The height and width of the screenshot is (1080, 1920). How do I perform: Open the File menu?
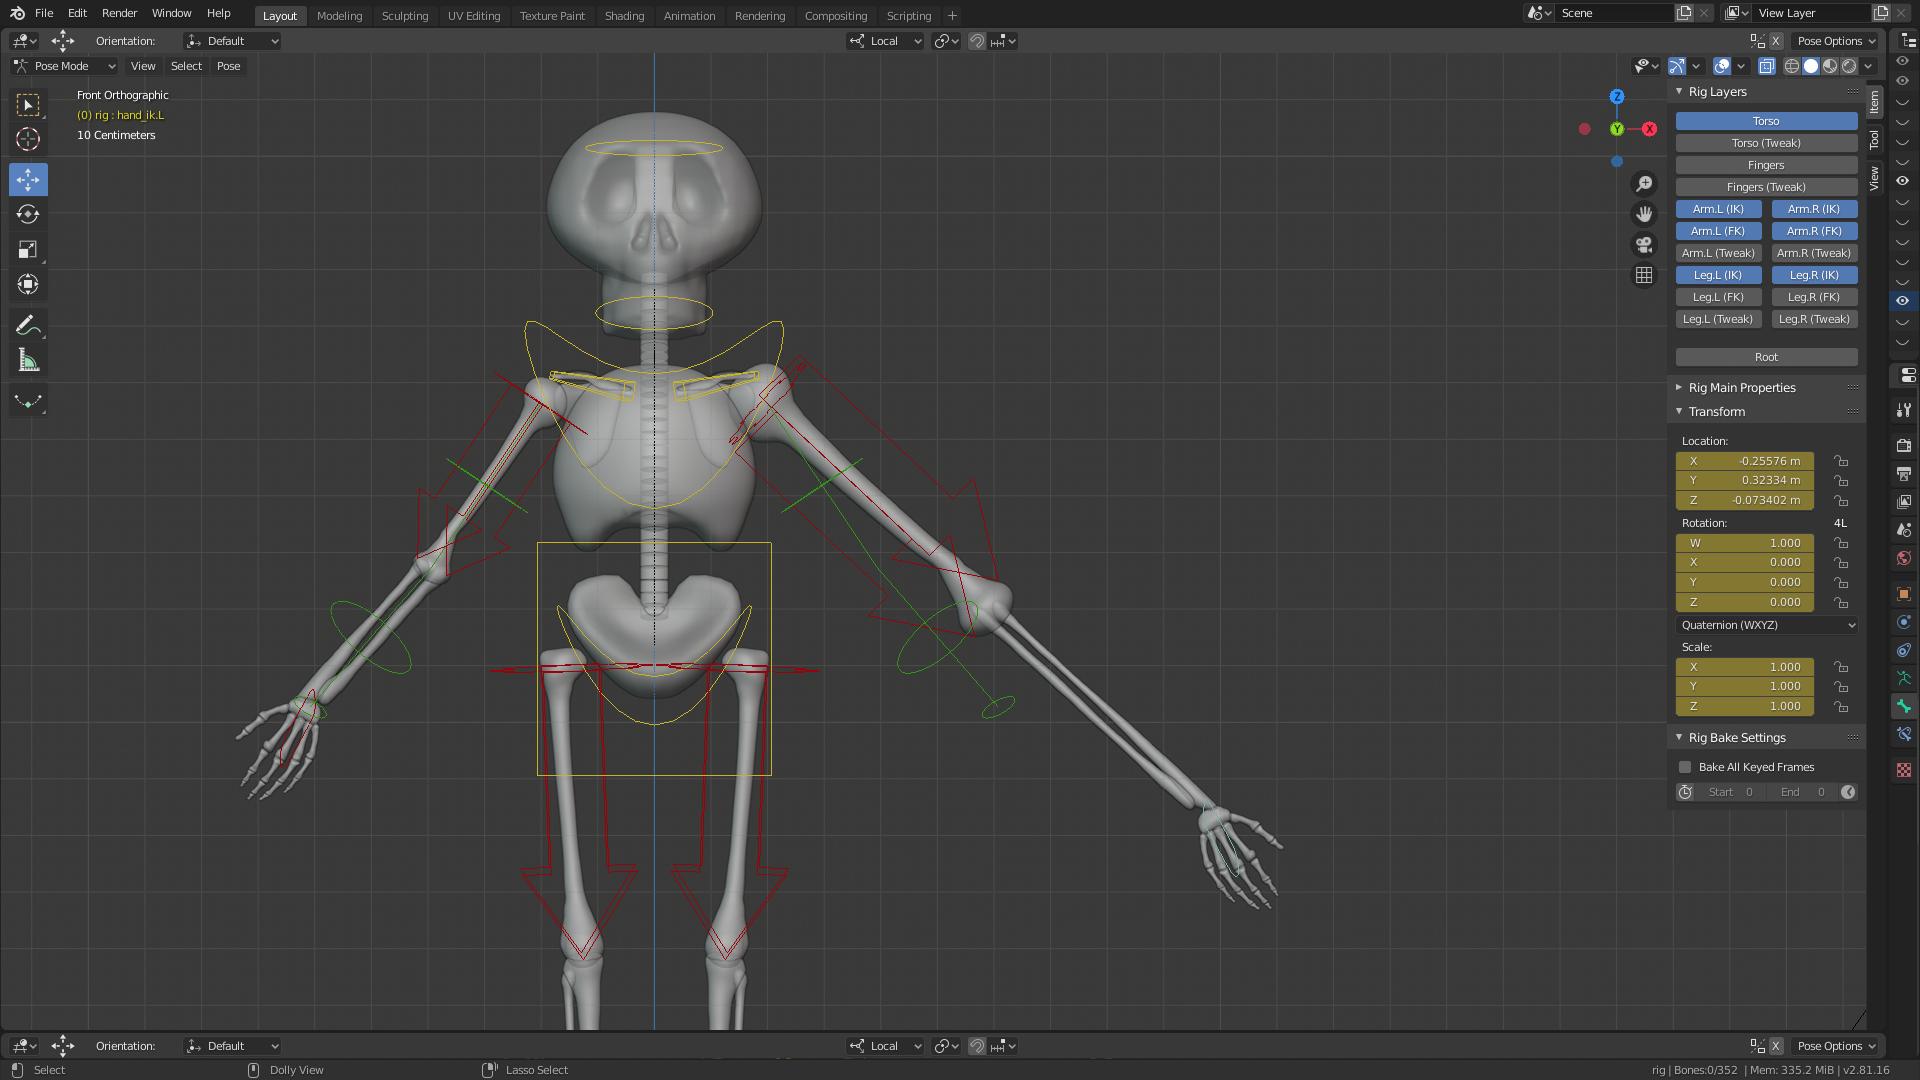pos(44,13)
